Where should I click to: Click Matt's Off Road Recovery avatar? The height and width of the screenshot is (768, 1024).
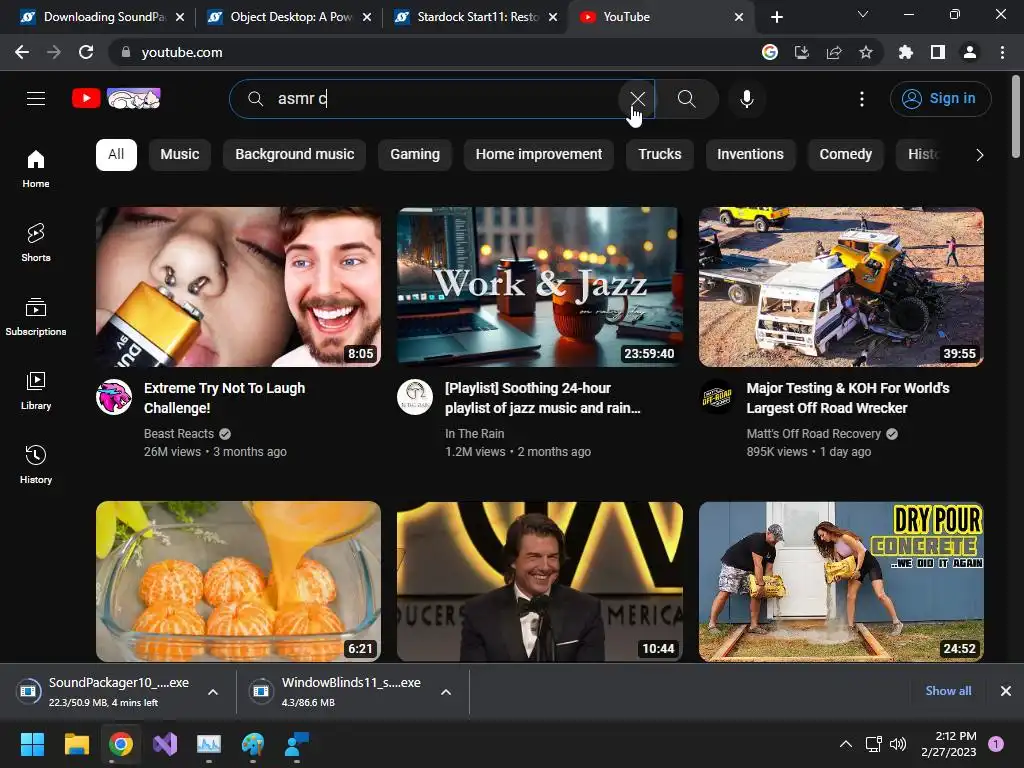[716, 397]
